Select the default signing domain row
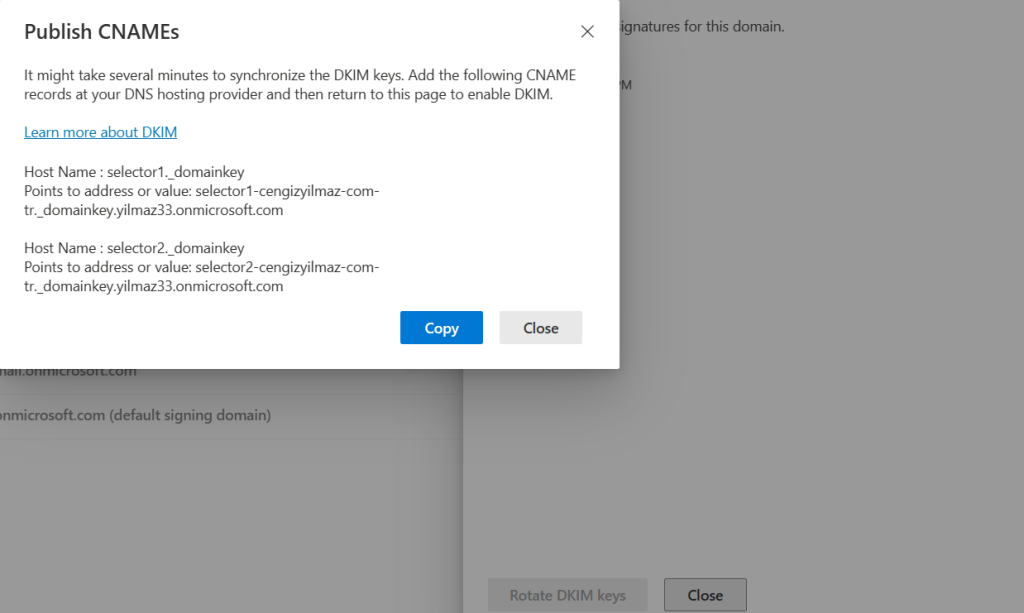The width and height of the screenshot is (1024, 613). [x=135, y=415]
